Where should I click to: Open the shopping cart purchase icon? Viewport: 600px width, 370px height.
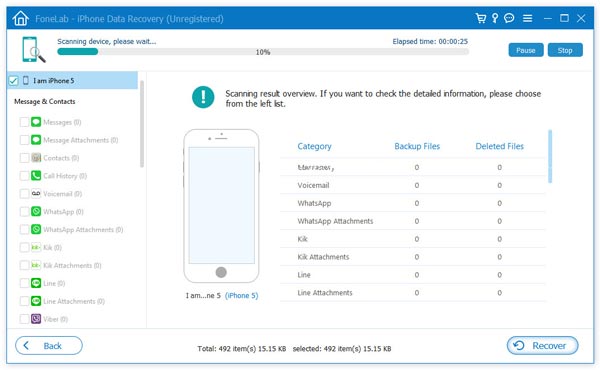pos(480,18)
